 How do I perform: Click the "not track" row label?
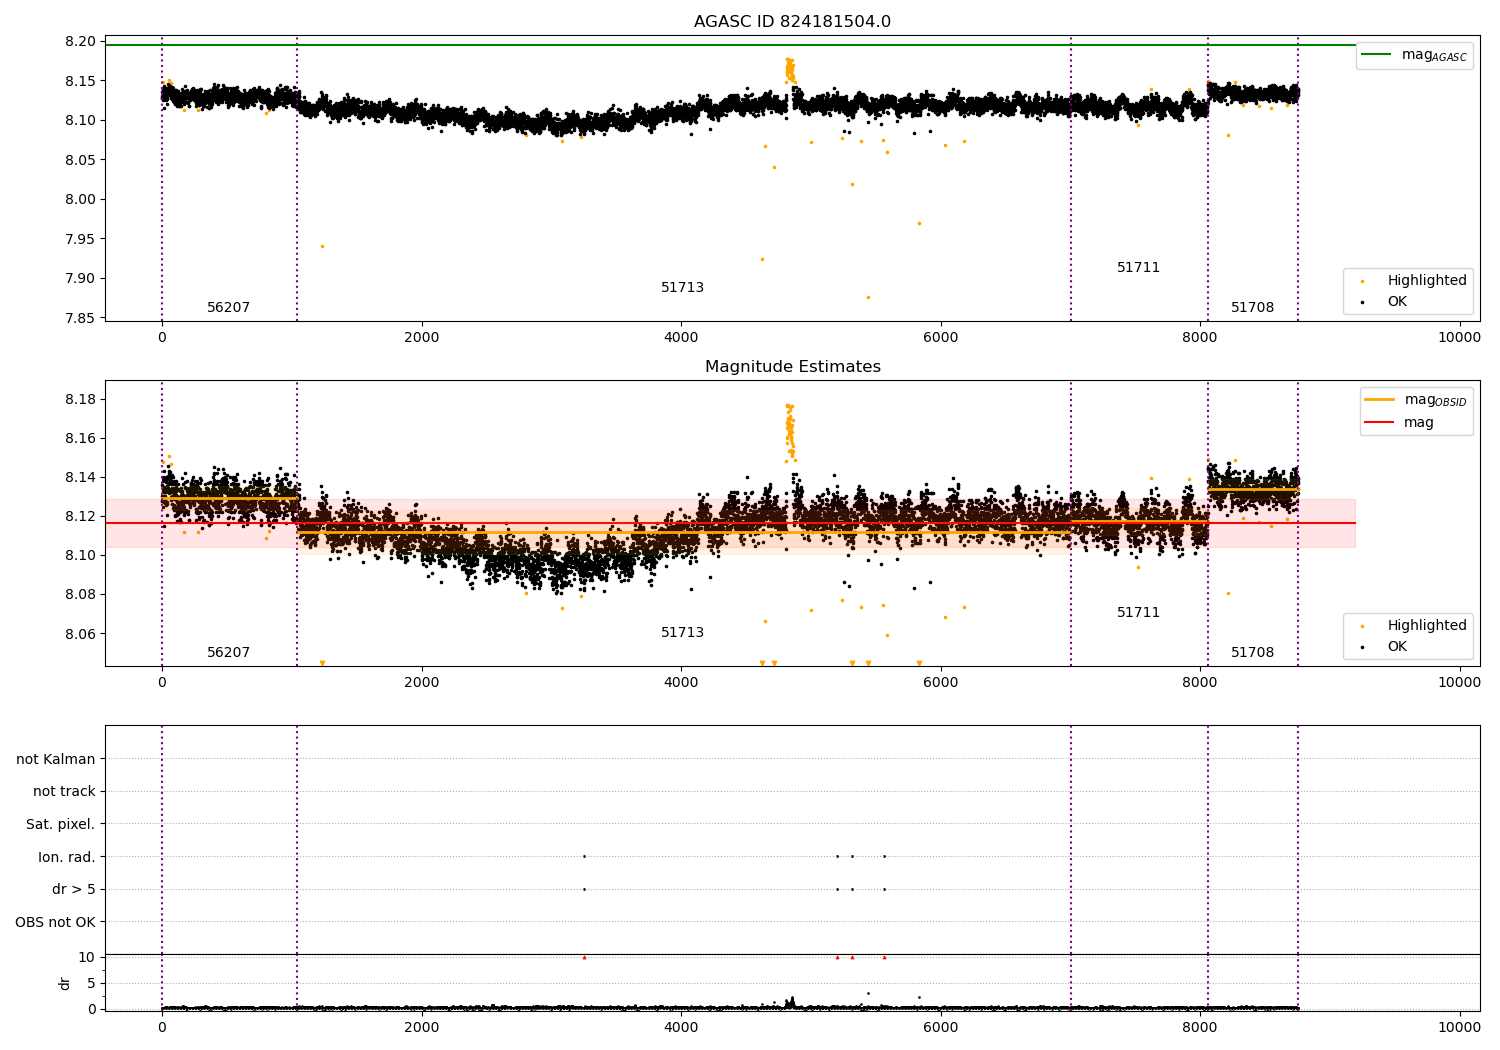[x=64, y=791]
